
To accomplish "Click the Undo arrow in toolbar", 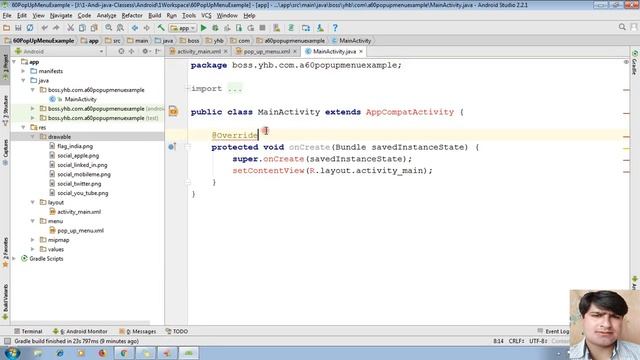I will (44, 28).
